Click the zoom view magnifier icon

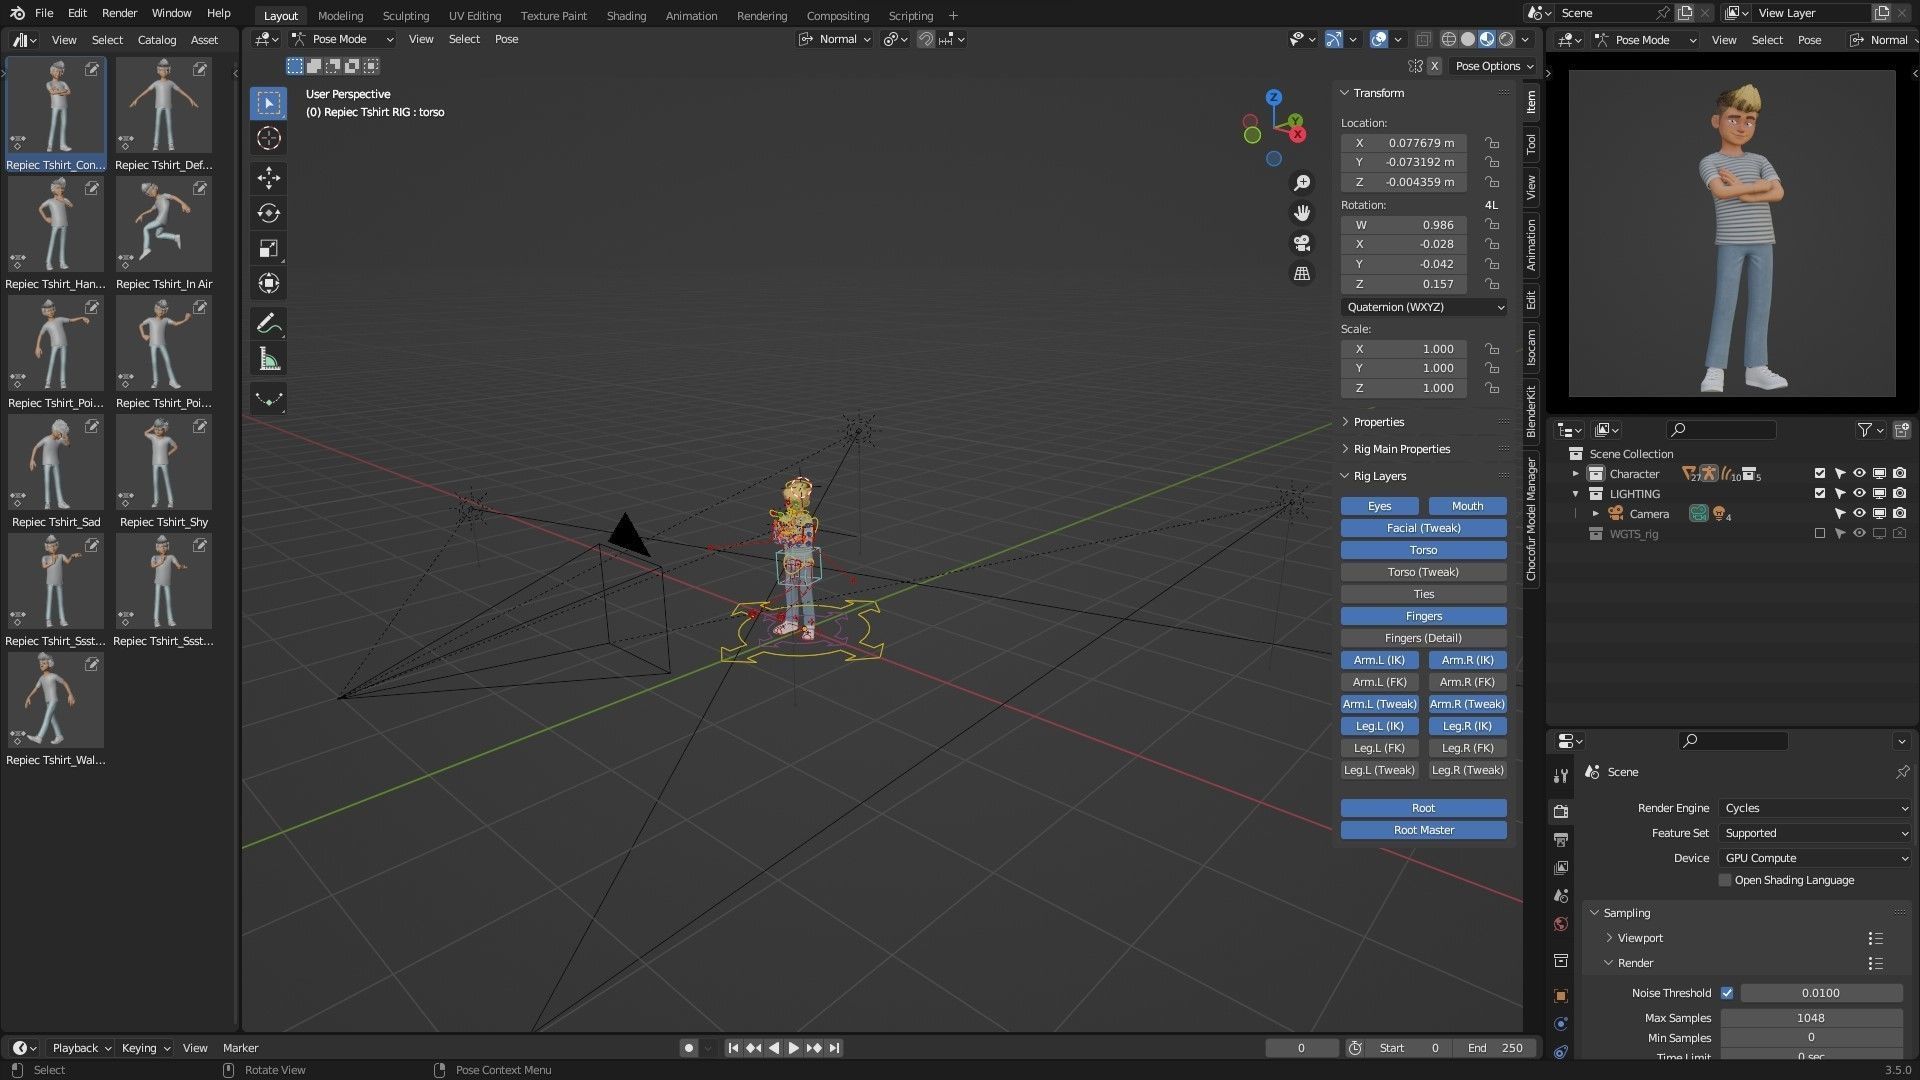point(1302,183)
